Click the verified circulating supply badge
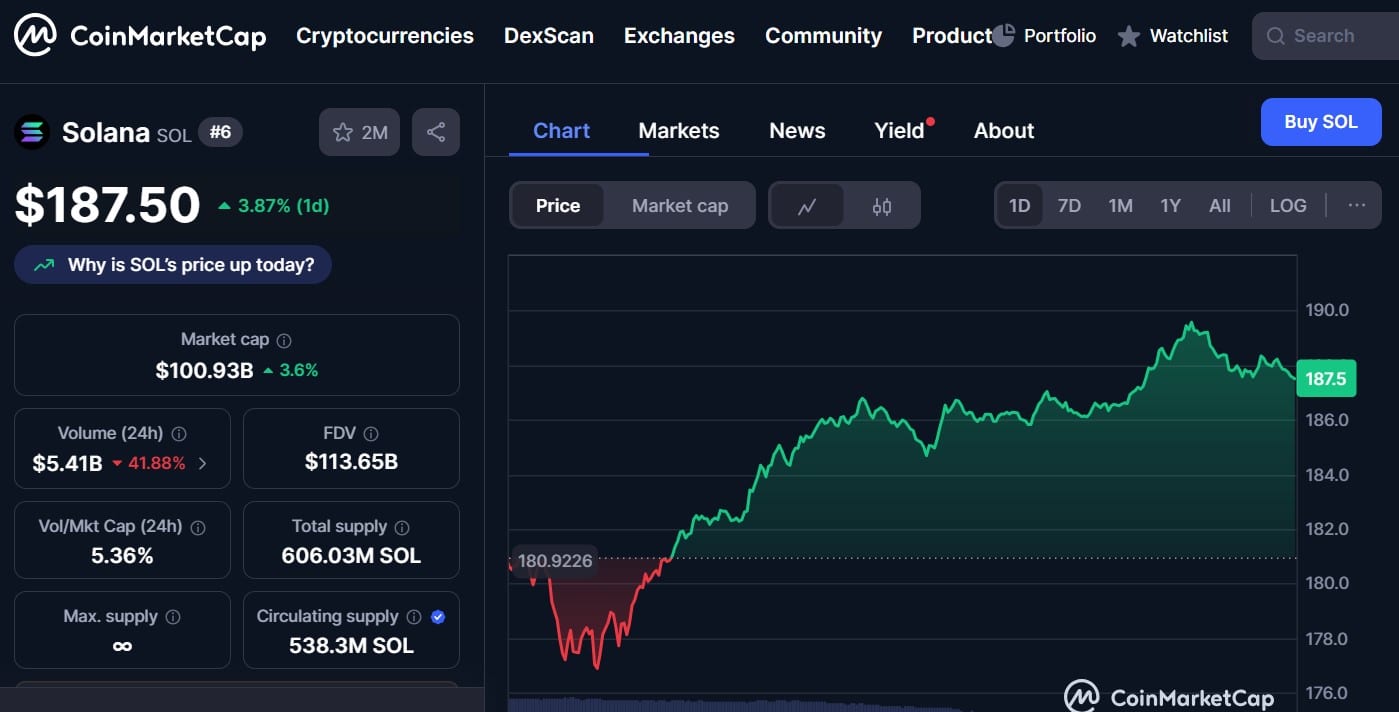This screenshot has height=712, width=1399. (x=437, y=617)
